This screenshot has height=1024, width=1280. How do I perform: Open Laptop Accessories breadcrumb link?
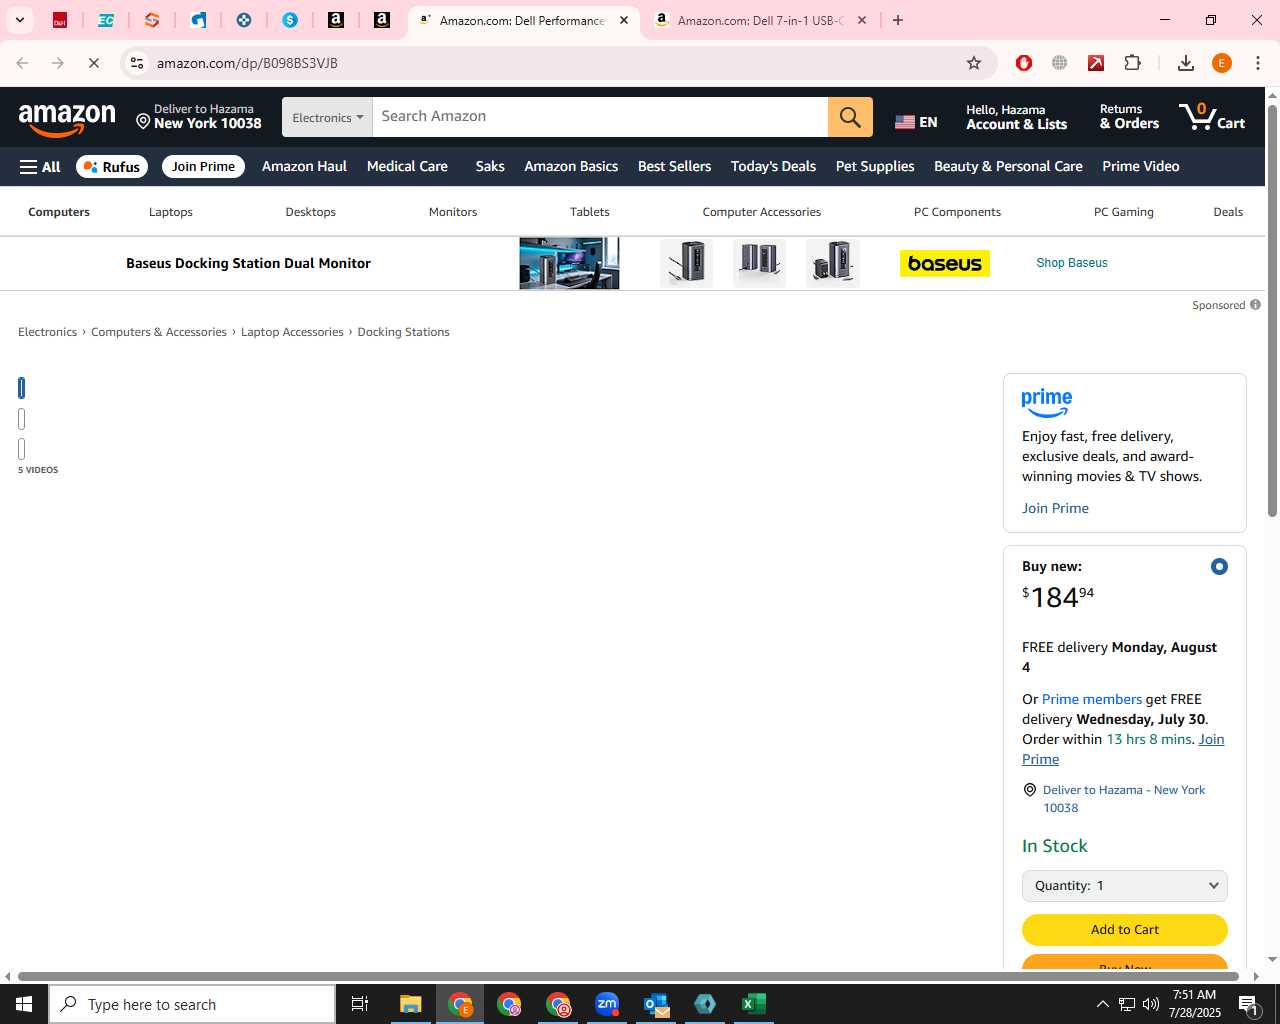pyautogui.click(x=292, y=332)
